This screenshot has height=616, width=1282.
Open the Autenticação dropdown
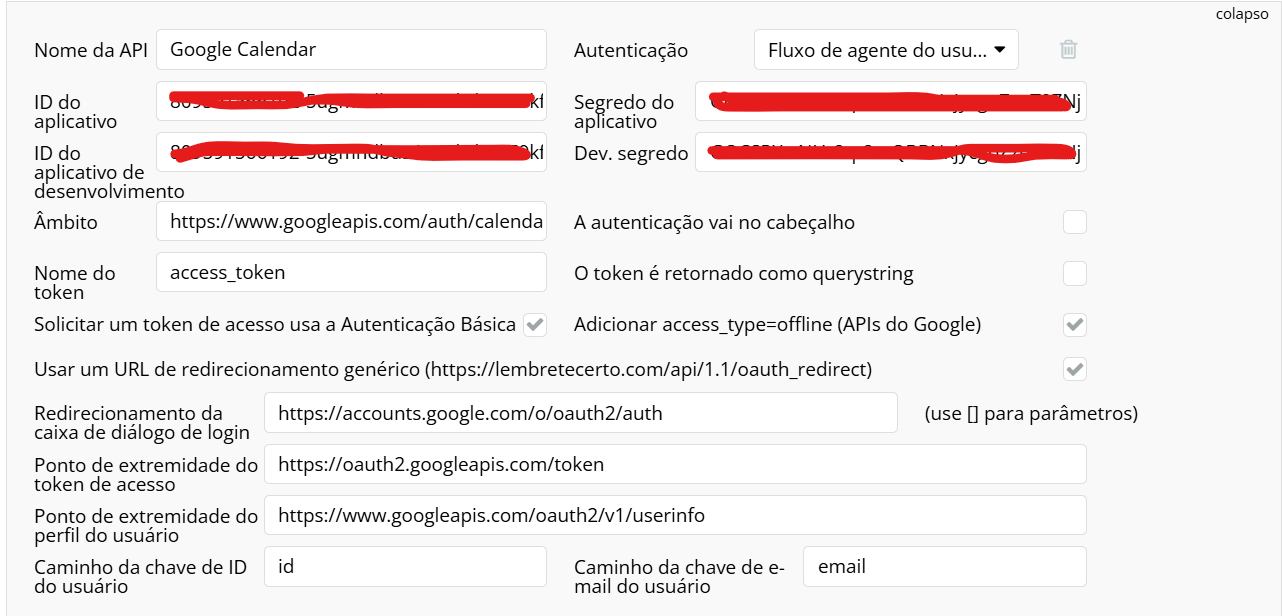click(885, 49)
